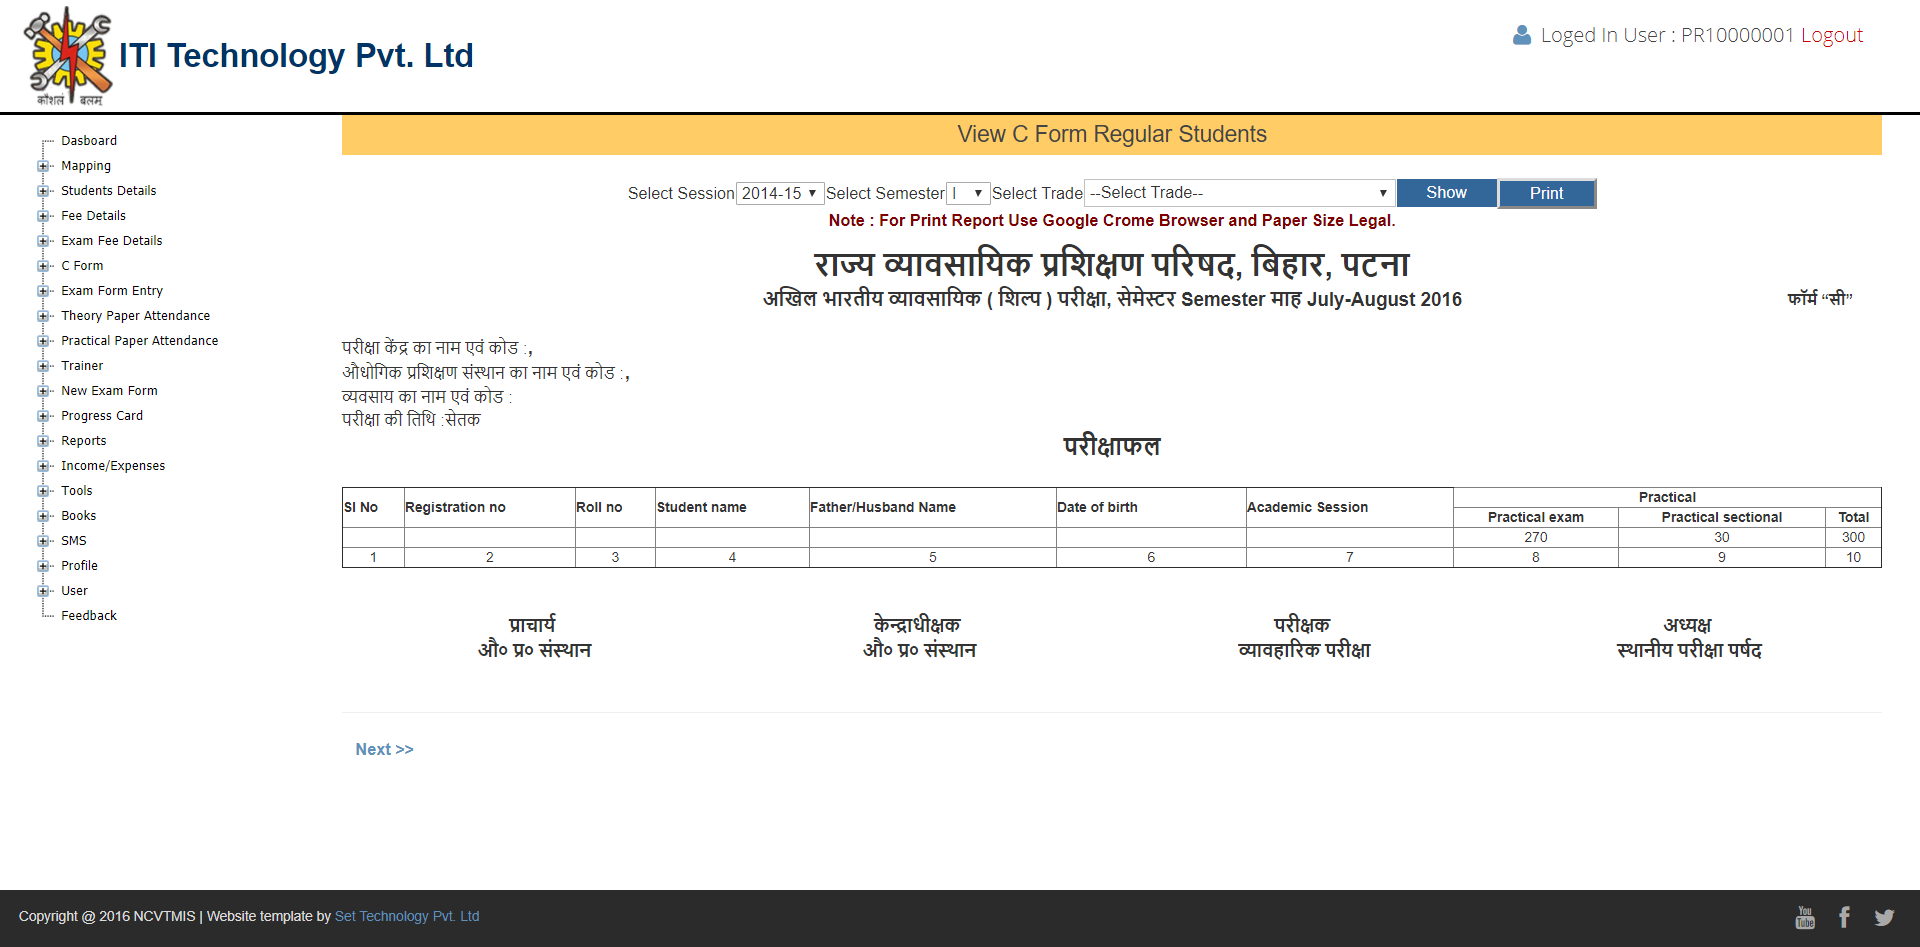Select Progress Card in sidebar
The height and width of the screenshot is (947, 1920).
(102, 416)
